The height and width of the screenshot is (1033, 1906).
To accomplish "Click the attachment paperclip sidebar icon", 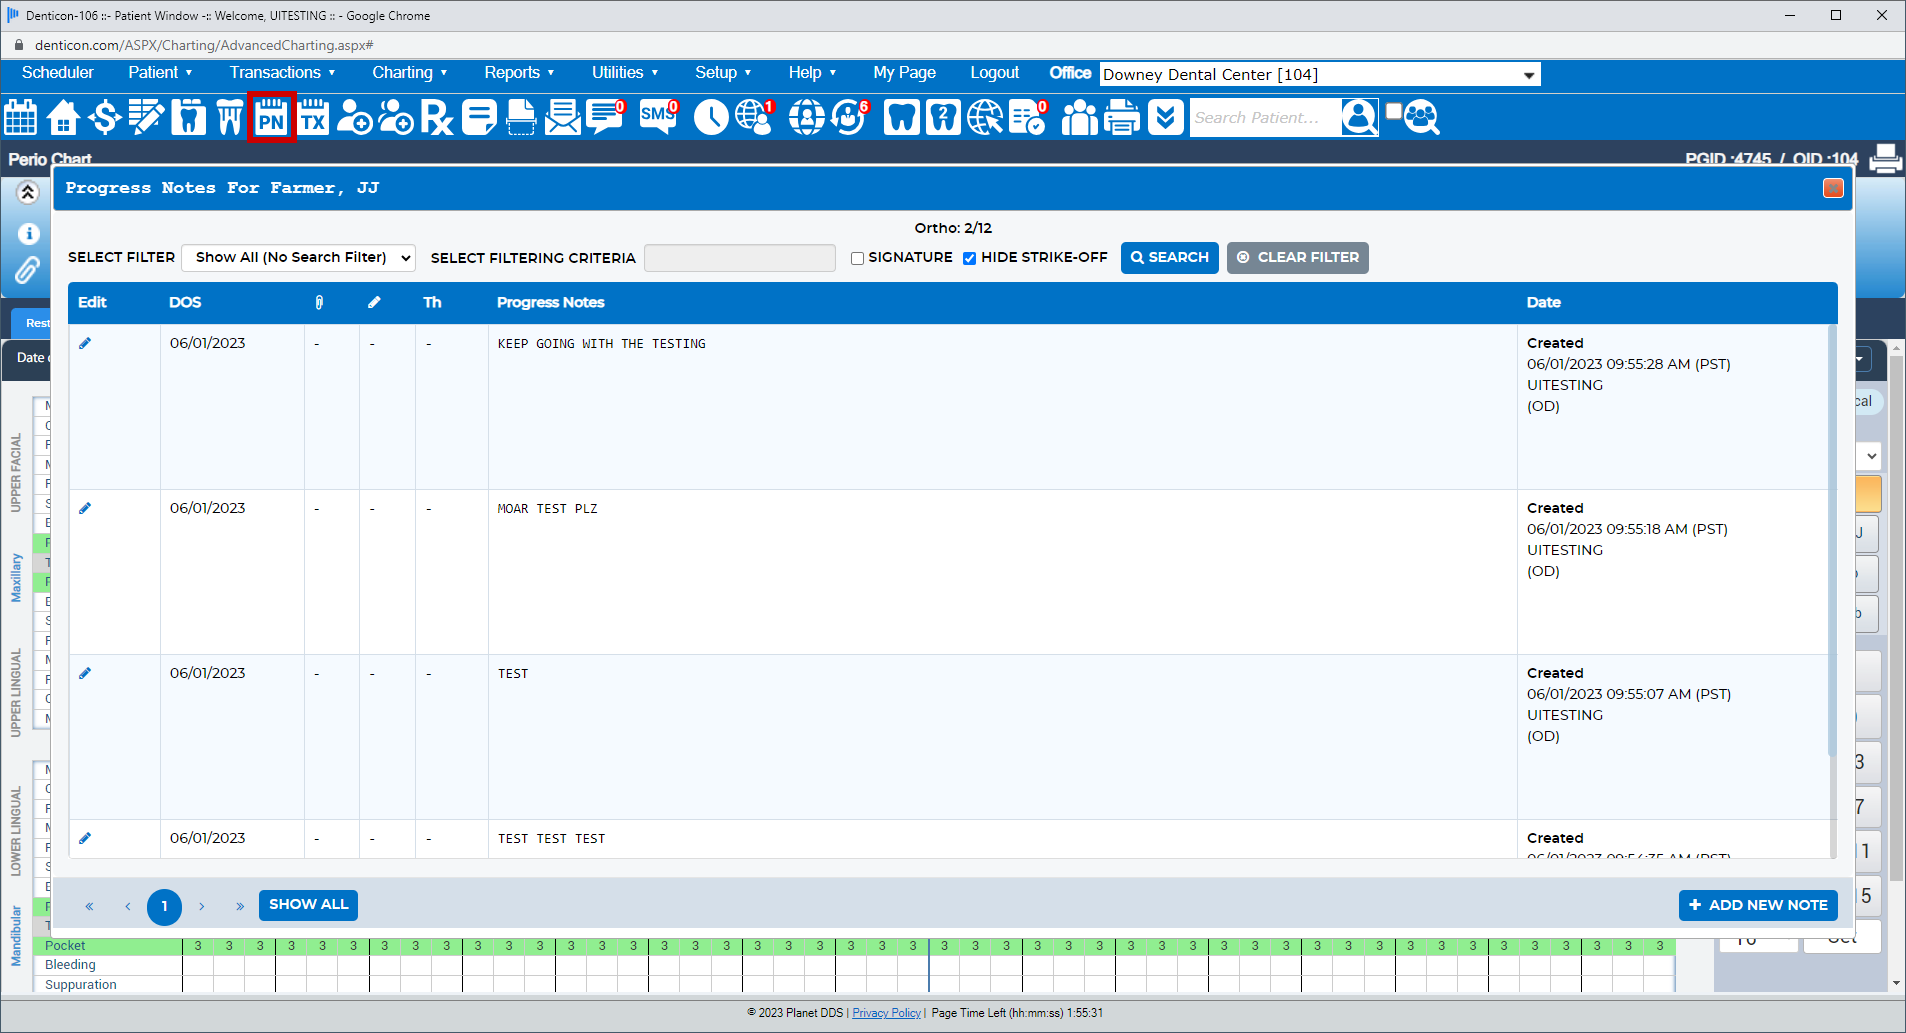I will pyautogui.click(x=28, y=270).
